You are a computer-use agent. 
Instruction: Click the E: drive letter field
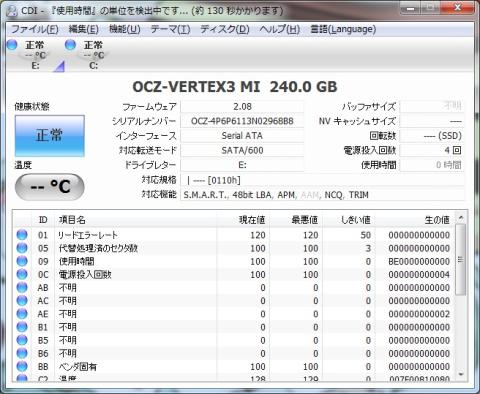click(242, 165)
